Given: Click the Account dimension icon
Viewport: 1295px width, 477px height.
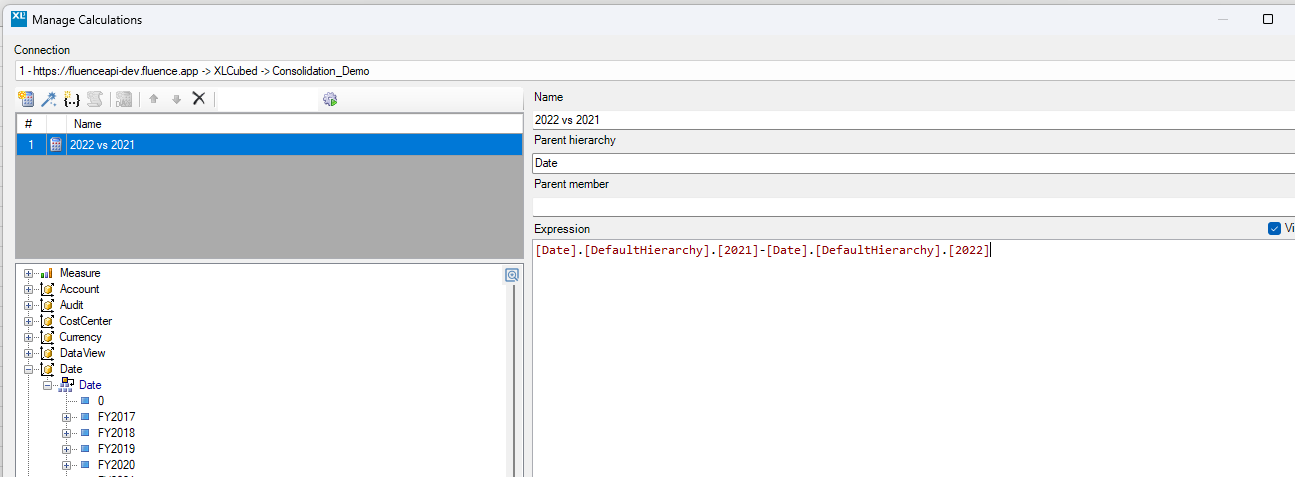Looking at the screenshot, I should [46, 289].
